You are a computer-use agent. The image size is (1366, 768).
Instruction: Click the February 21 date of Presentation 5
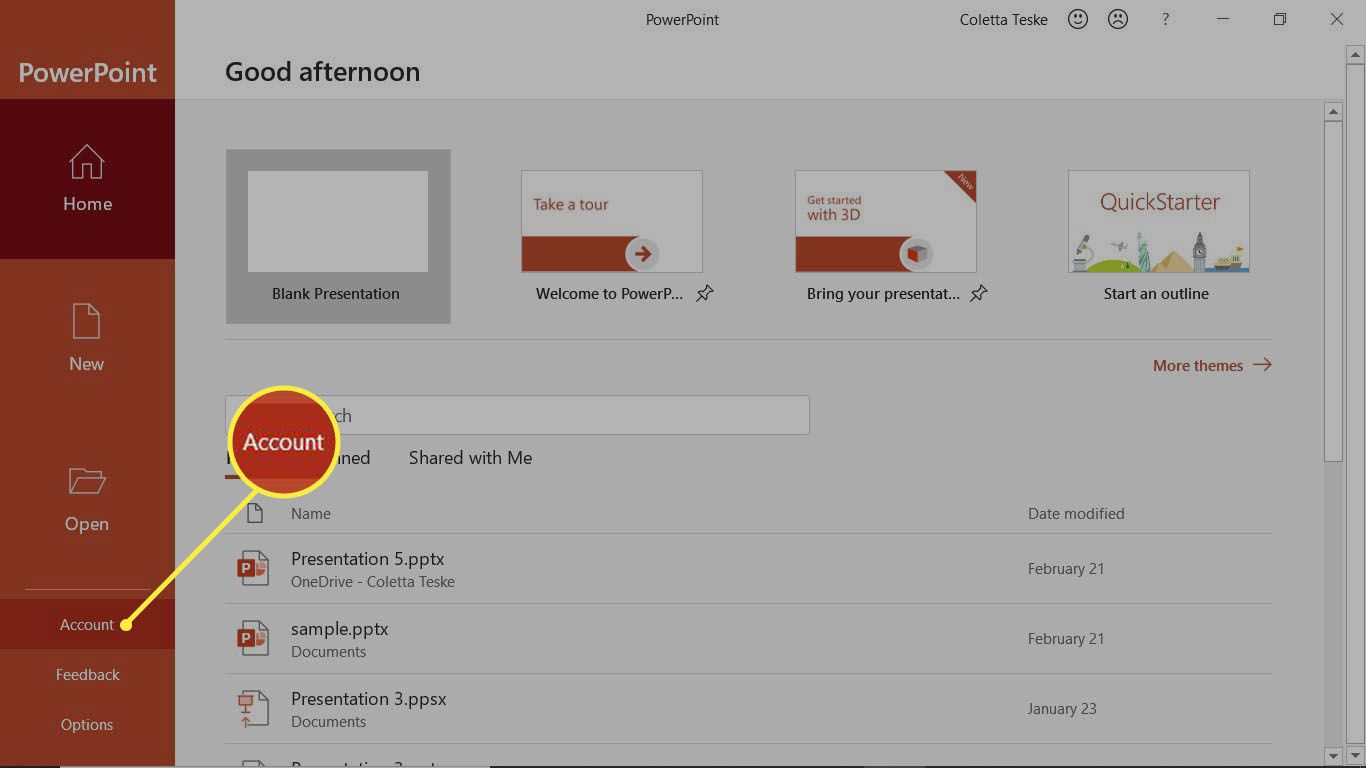(x=1066, y=568)
